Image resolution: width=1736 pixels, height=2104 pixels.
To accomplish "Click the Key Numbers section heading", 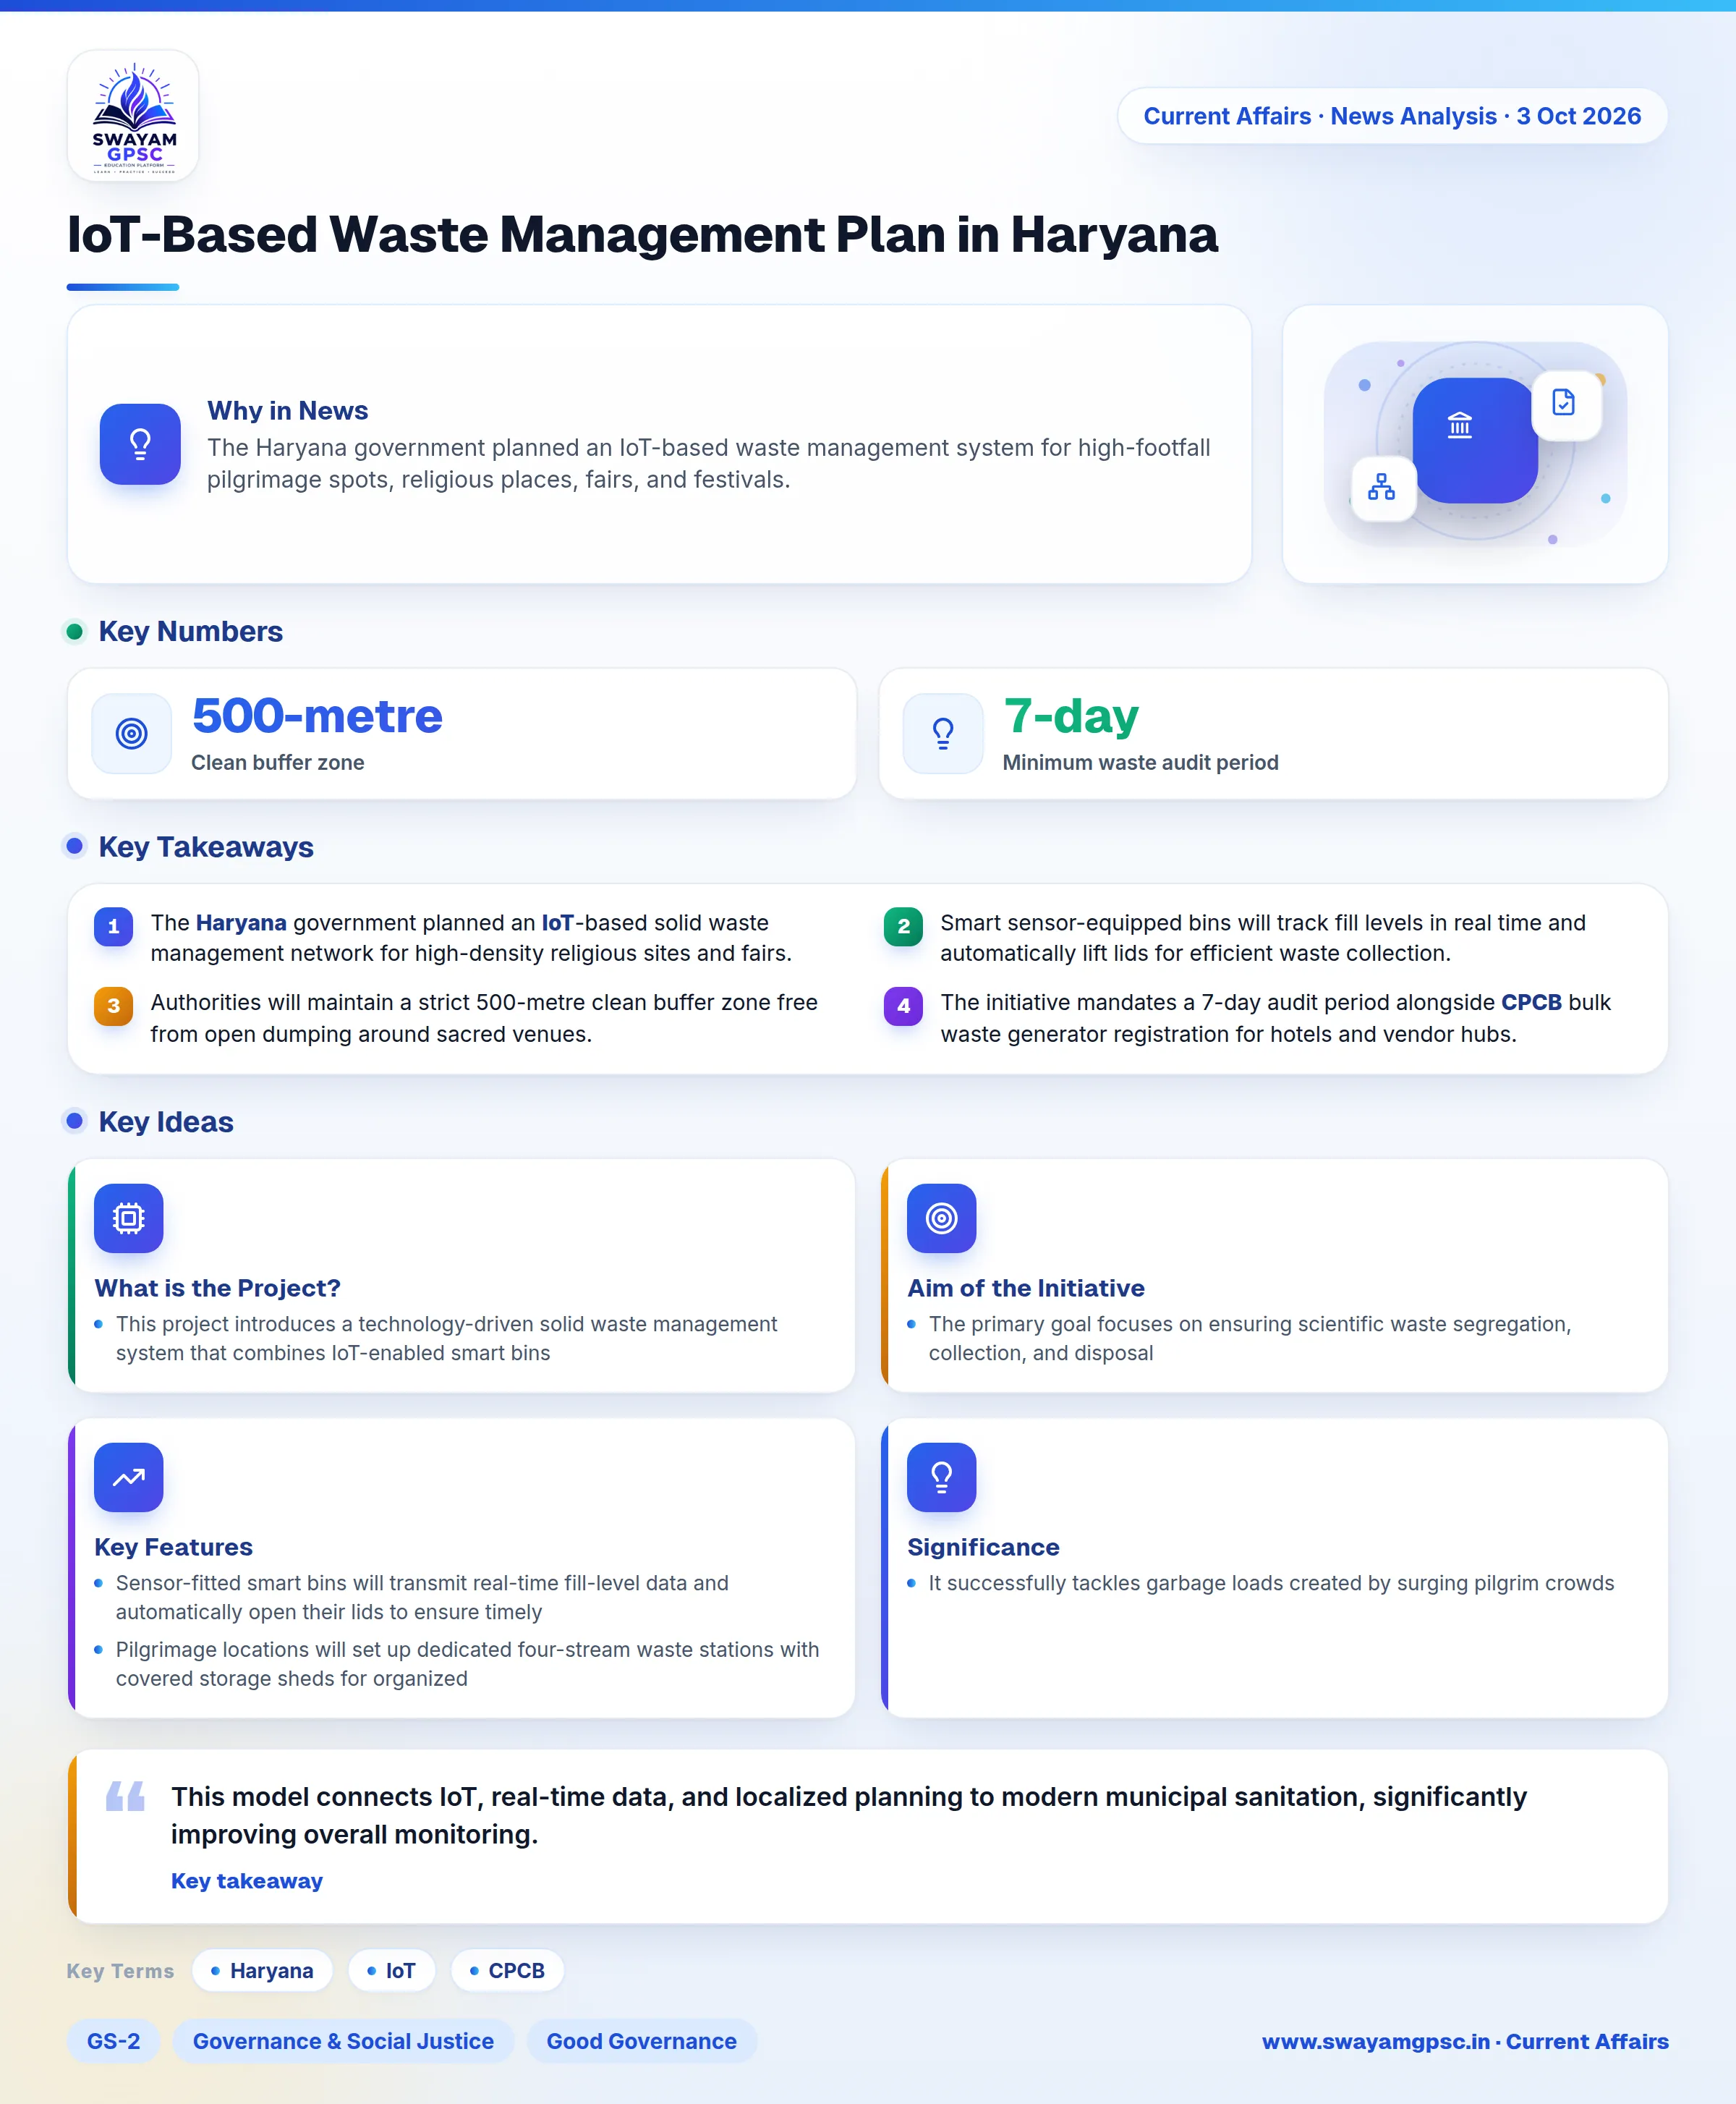I will point(191,631).
